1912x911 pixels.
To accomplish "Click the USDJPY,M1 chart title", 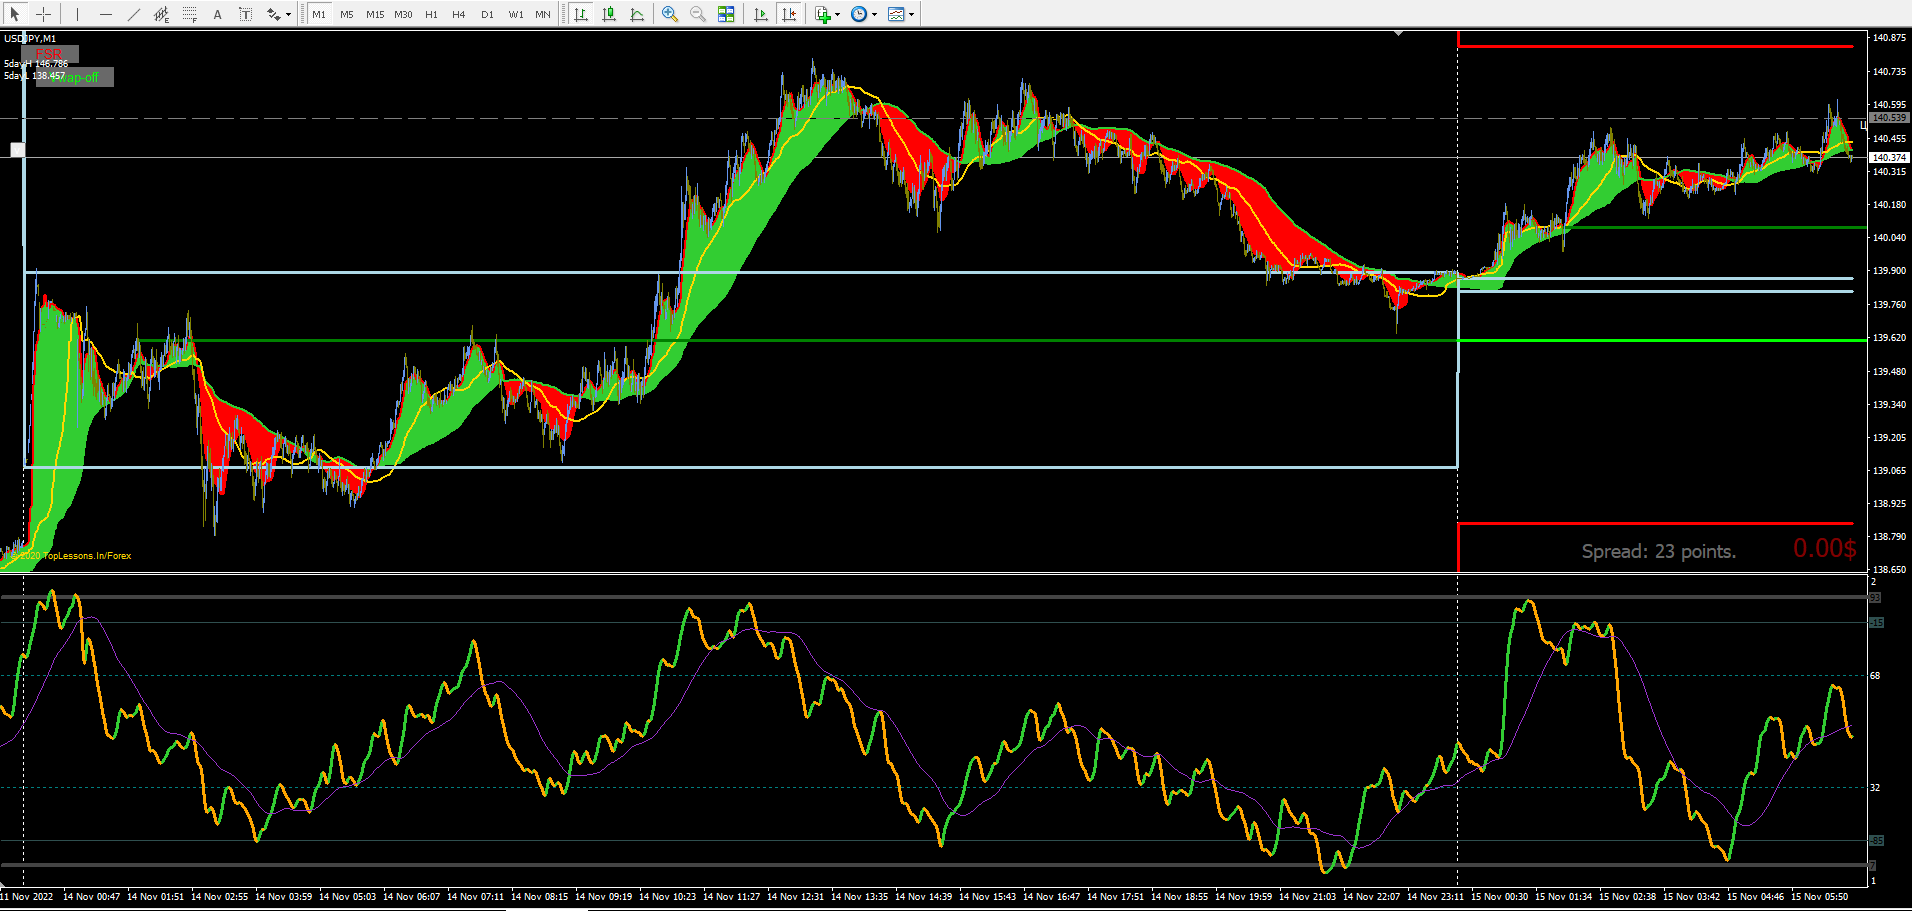I will (30, 38).
